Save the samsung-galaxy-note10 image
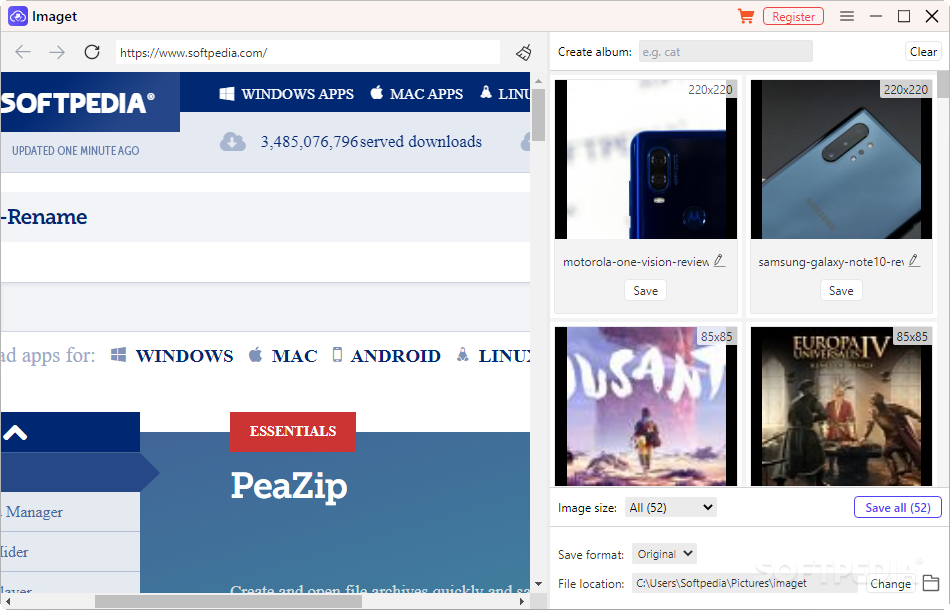950x610 pixels. coord(841,291)
